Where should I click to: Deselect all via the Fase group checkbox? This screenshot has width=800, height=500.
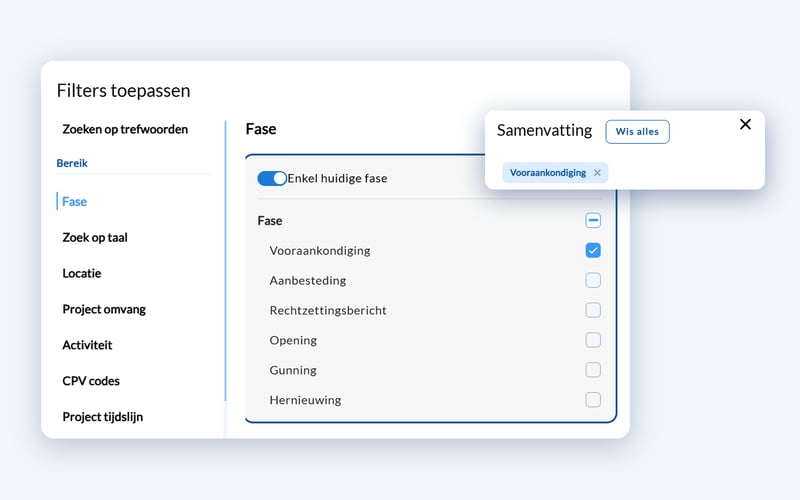point(593,220)
